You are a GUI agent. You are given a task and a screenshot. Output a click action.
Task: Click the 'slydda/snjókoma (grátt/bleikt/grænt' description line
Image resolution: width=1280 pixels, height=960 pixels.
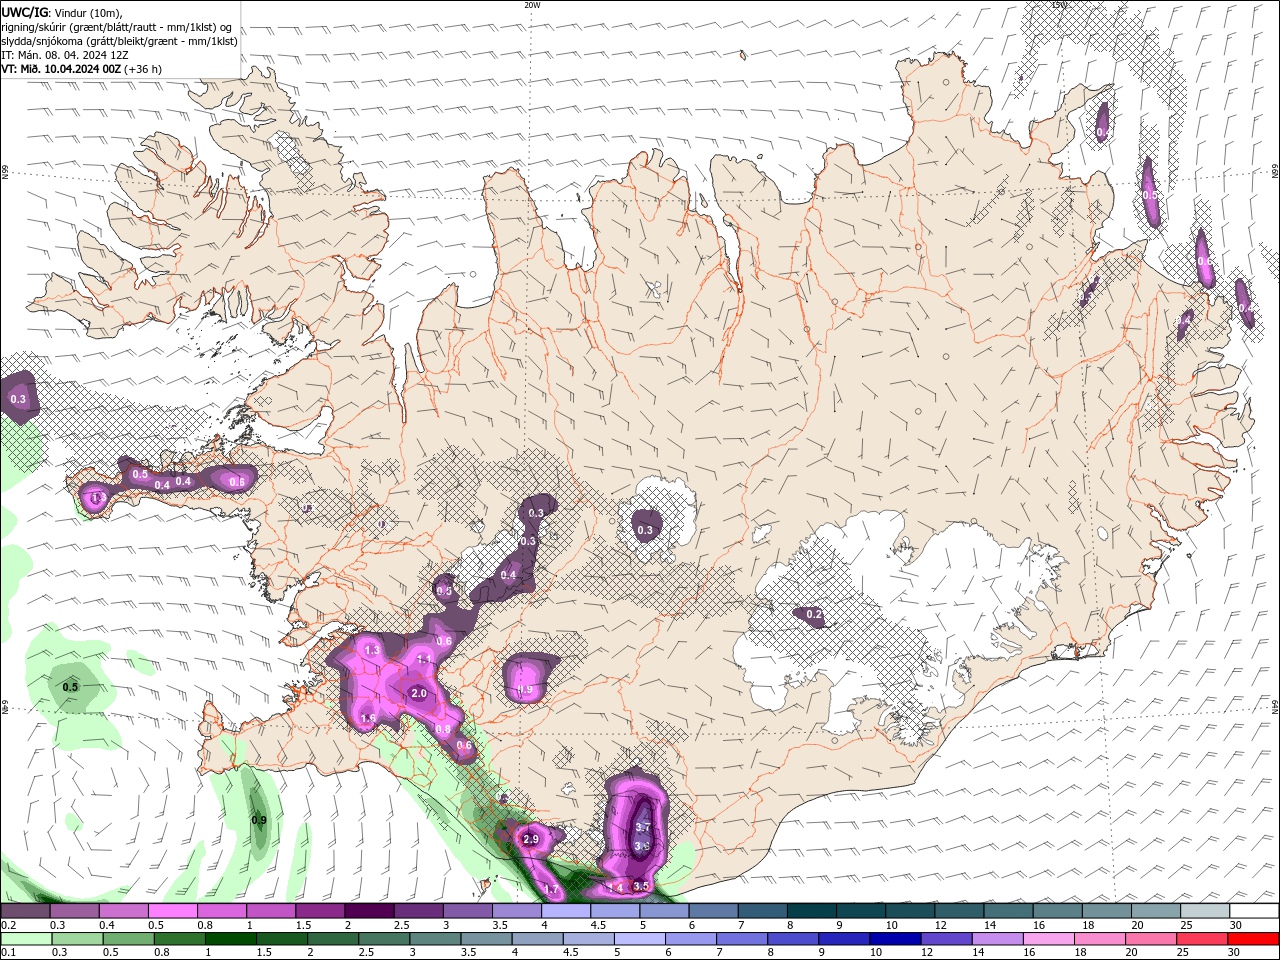point(119,41)
